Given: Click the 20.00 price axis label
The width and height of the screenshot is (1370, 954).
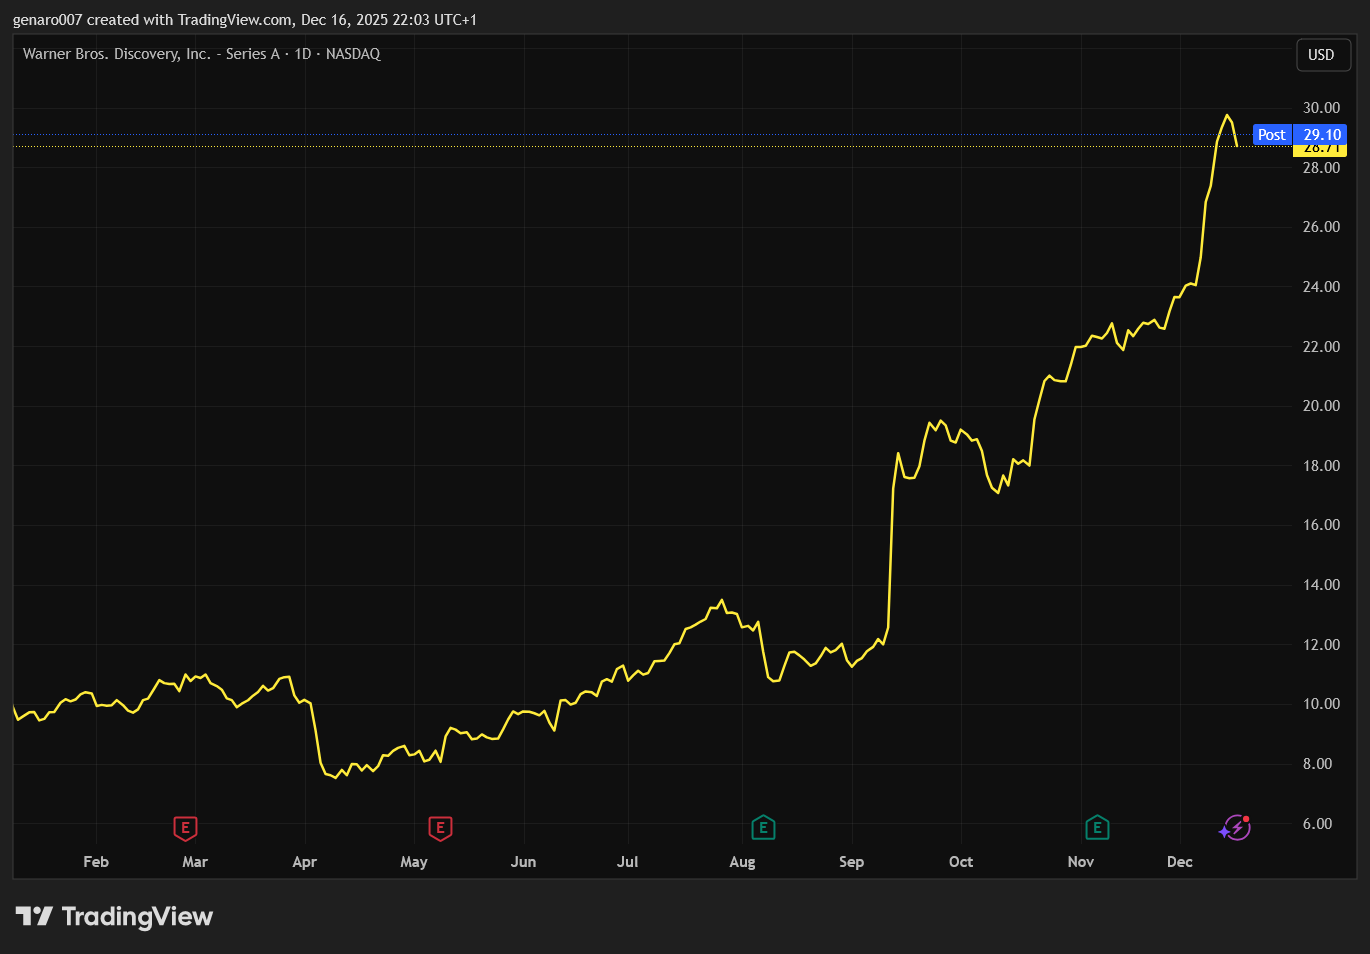Looking at the screenshot, I should click(1321, 406).
